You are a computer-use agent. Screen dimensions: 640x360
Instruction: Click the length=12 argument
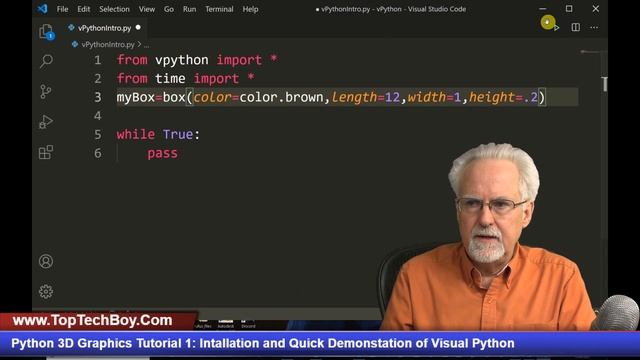[x=365, y=97]
